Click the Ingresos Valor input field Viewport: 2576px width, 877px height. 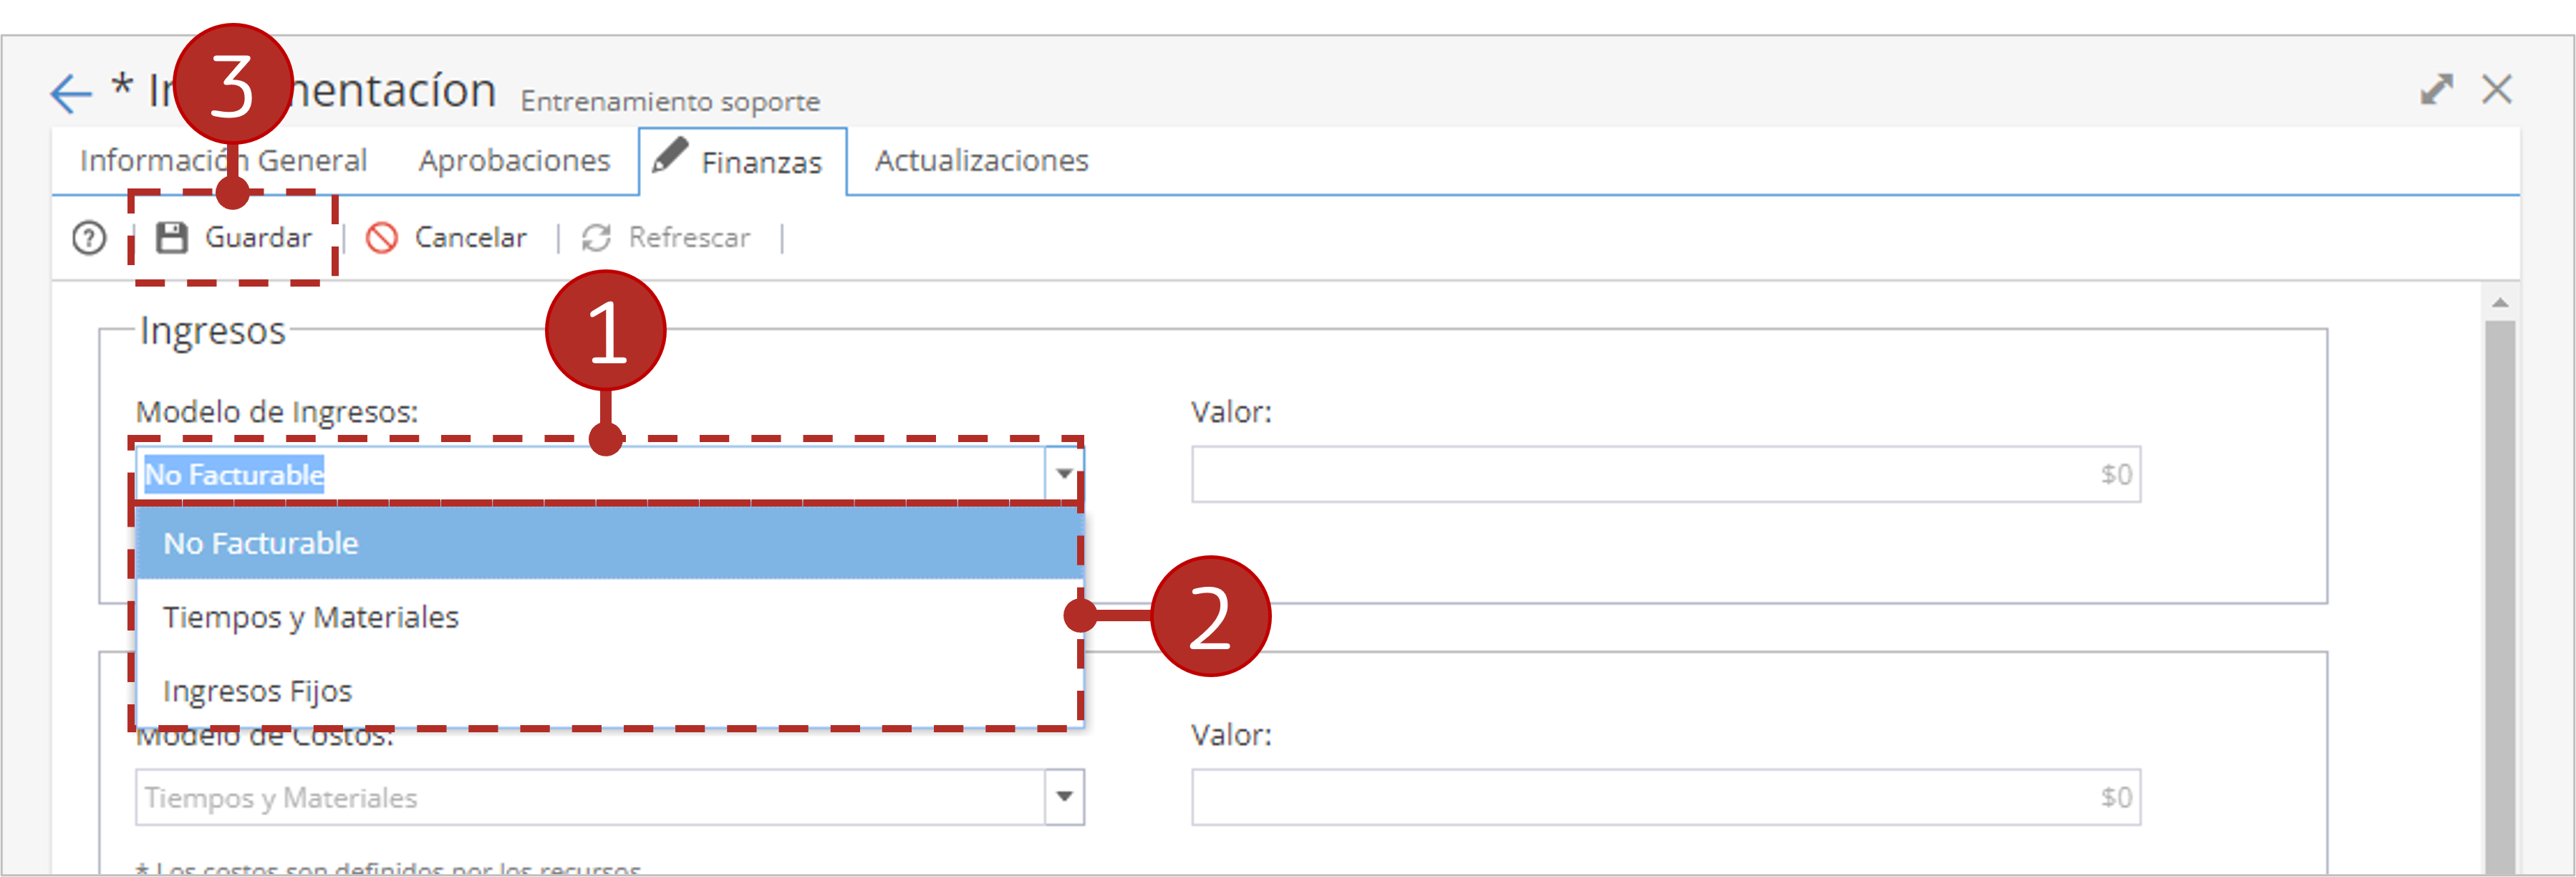pyautogui.click(x=1666, y=474)
